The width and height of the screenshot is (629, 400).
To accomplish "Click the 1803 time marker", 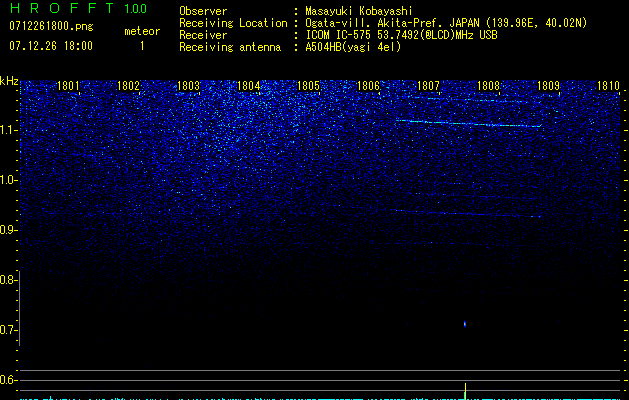I will (188, 86).
